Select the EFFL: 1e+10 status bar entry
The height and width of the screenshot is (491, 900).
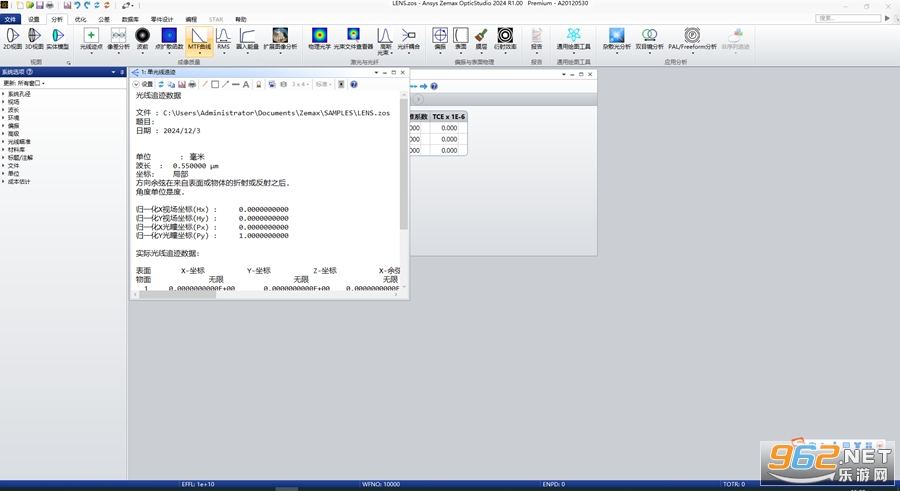point(198,484)
